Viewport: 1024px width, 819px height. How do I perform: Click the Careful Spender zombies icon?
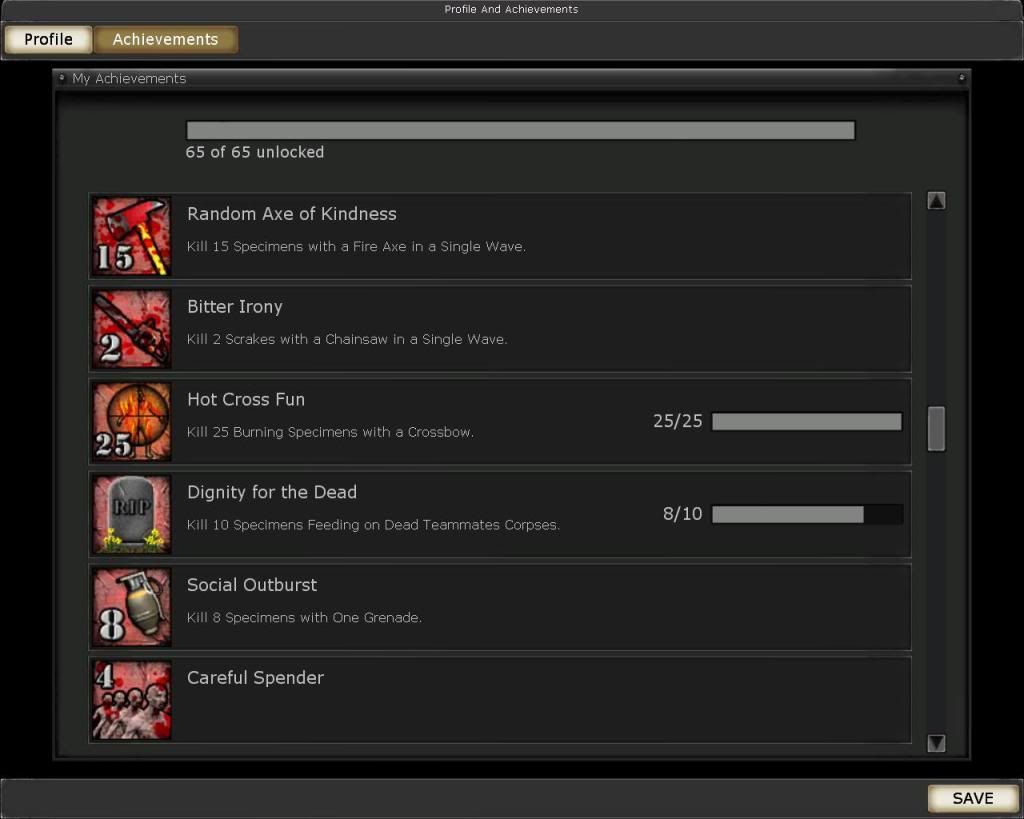tap(131, 699)
